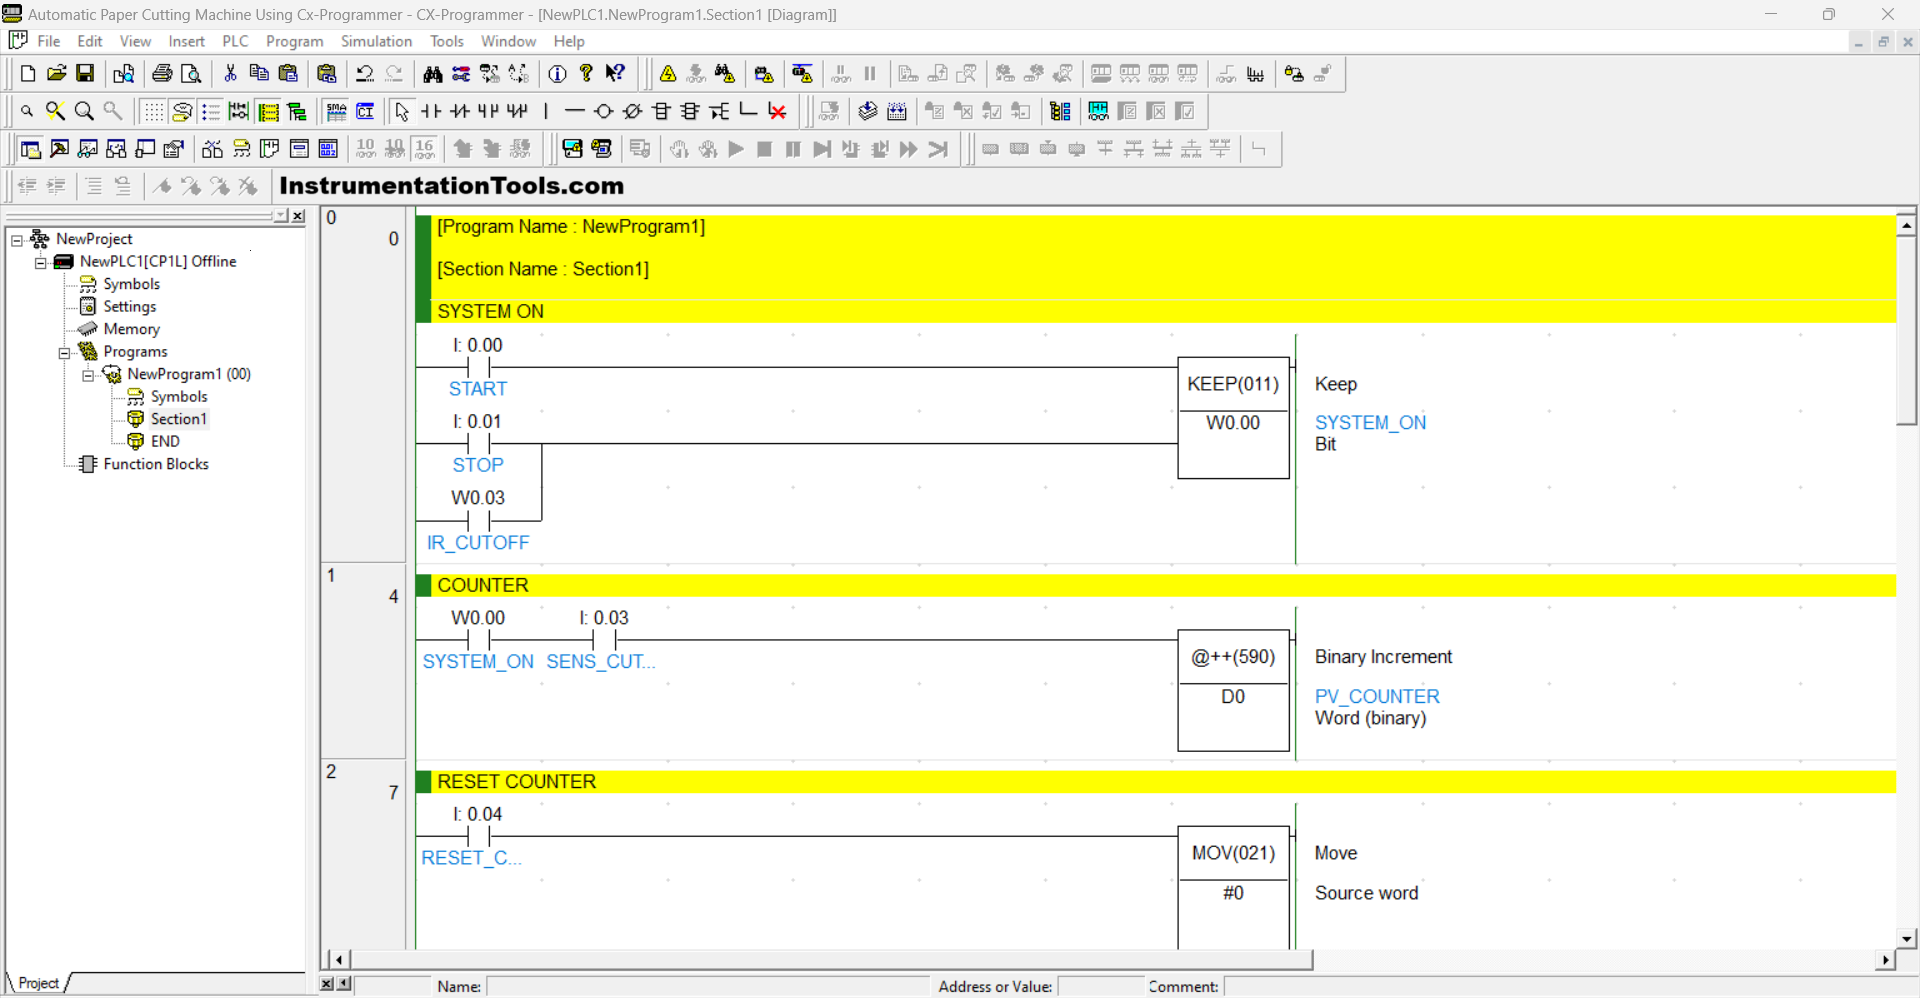This screenshot has width=1920, height=998.
Task: Select the new normally closed contact tool
Action: (460, 111)
